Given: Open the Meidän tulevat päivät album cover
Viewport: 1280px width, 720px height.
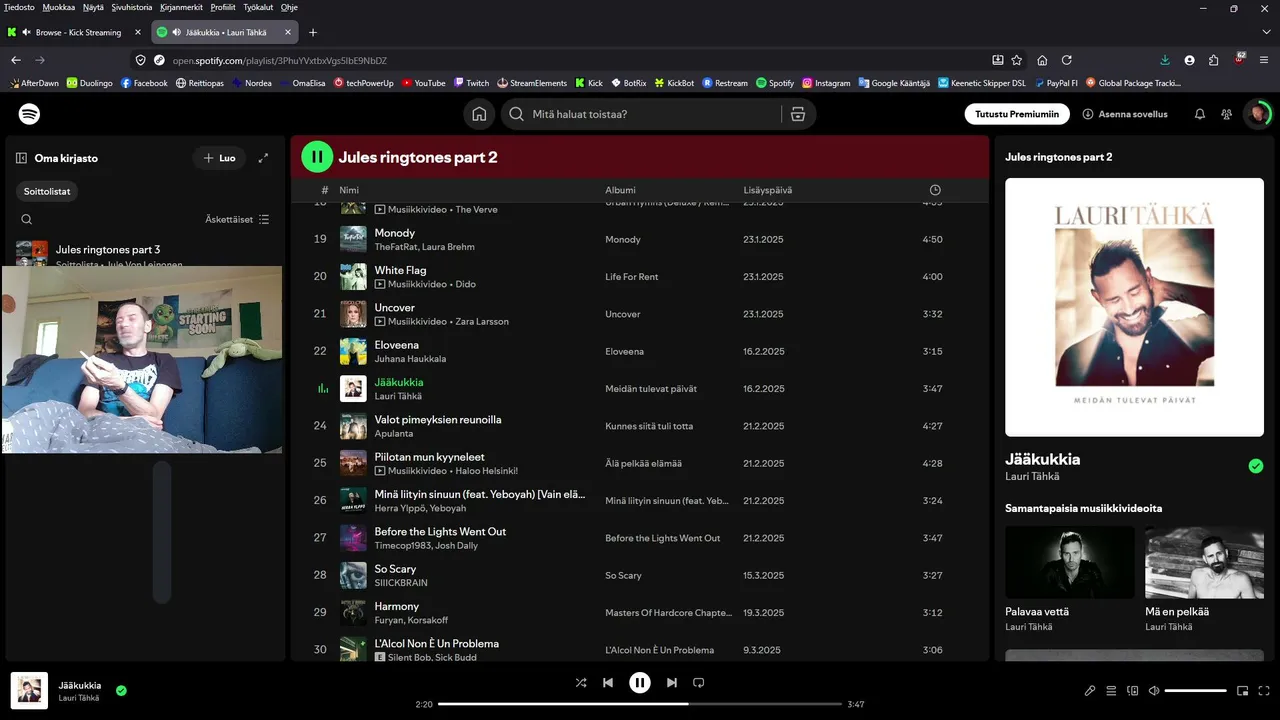Looking at the screenshot, I should pyautogui.click(x=1134, y=307).
